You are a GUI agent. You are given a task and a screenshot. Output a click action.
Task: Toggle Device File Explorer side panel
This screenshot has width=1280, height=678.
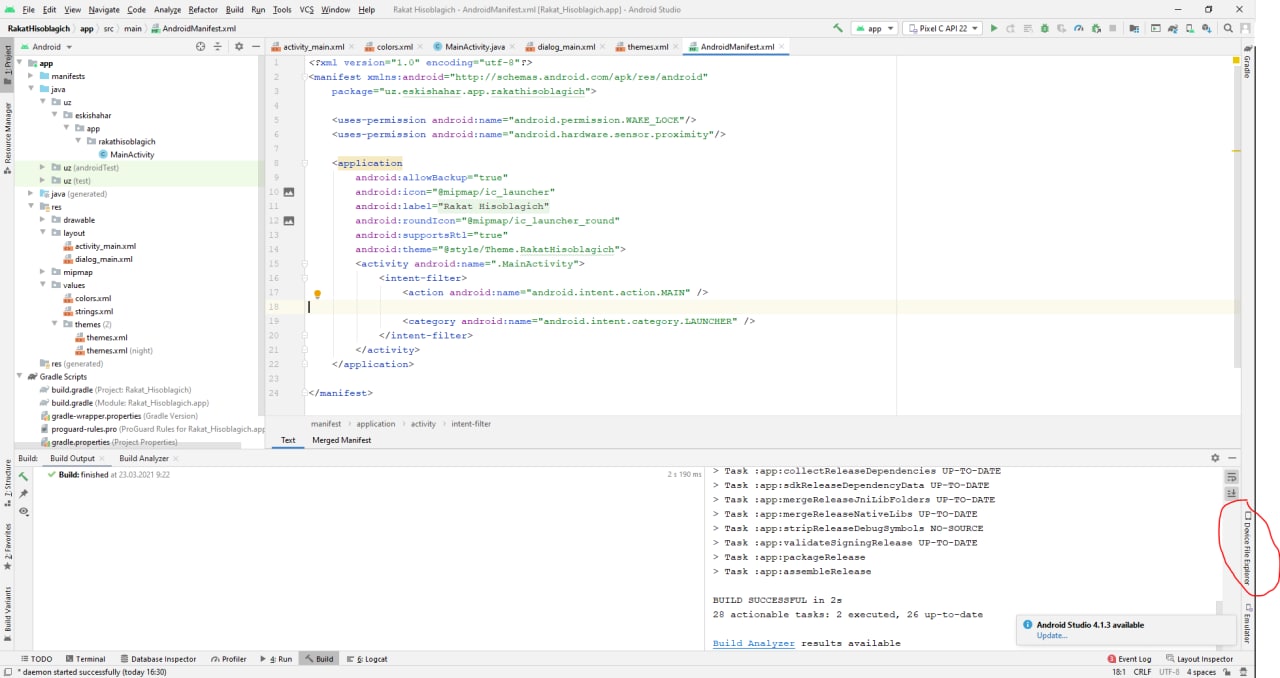click(x=1248, y=548)
